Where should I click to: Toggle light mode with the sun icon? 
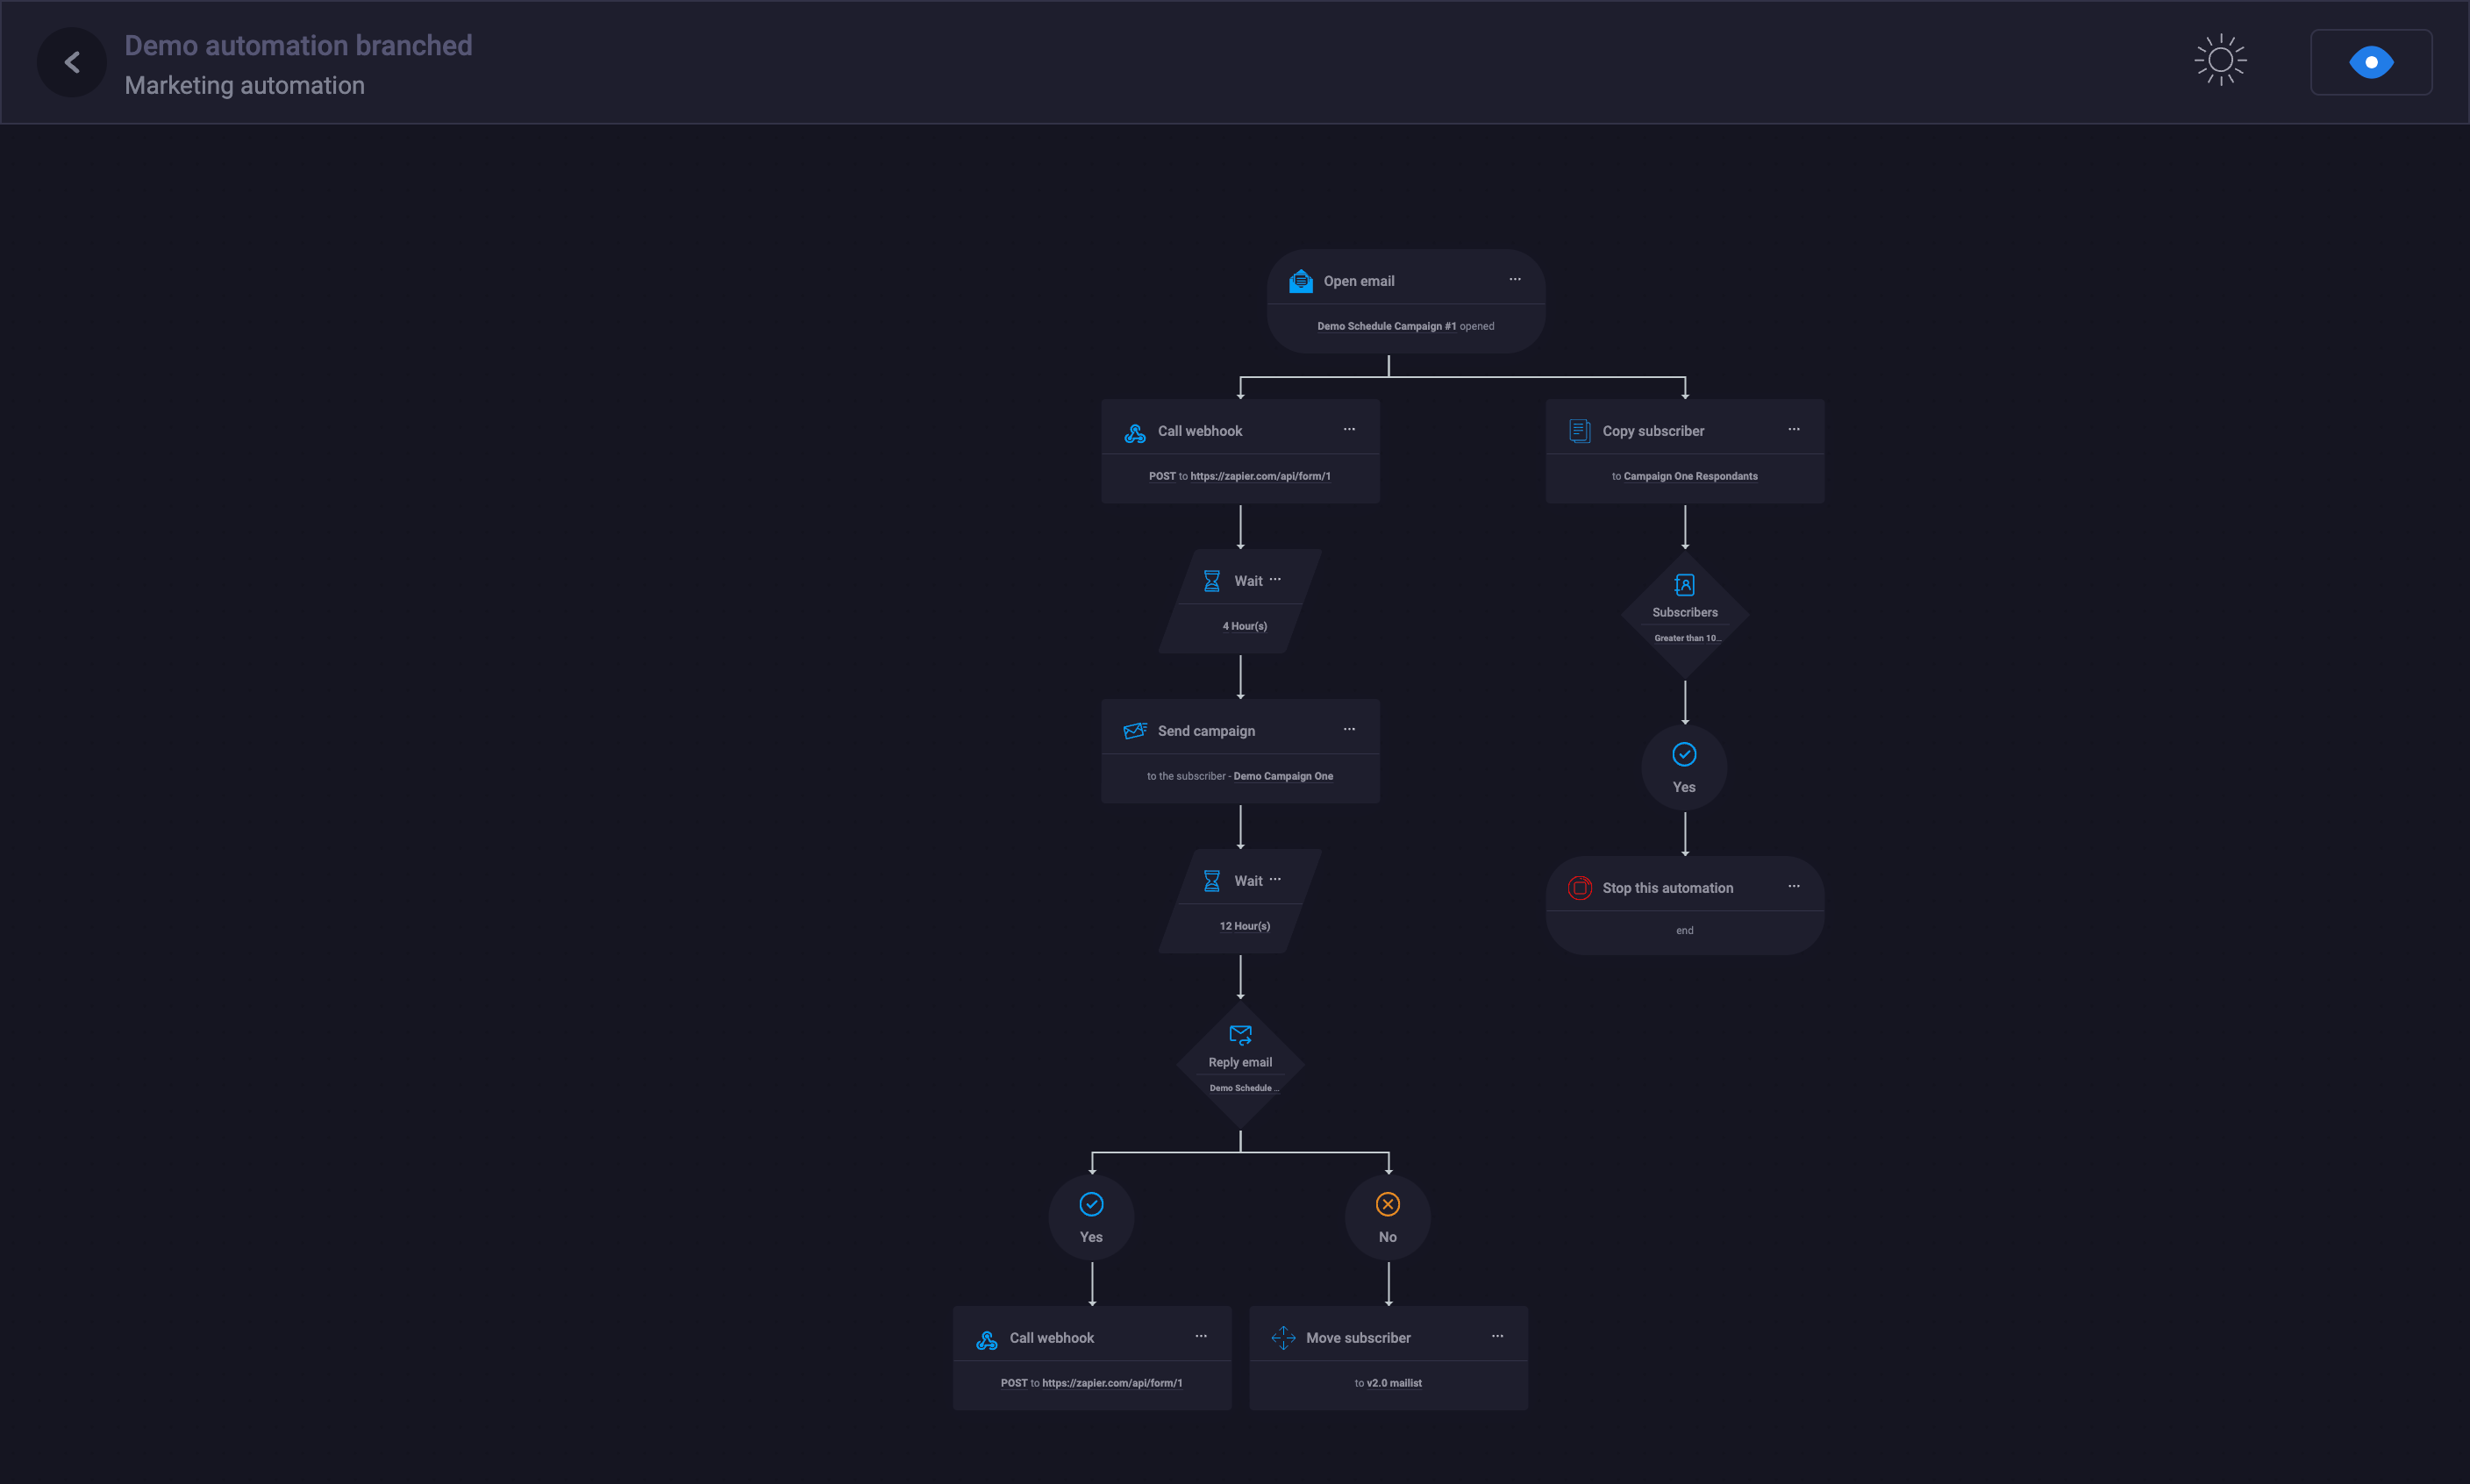(2220, 61)
